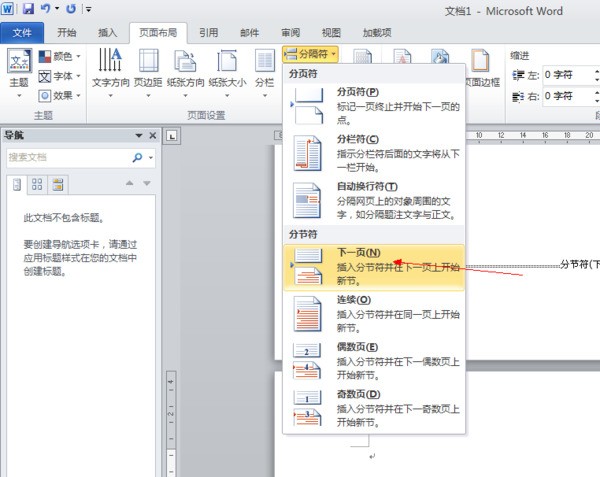Click the right indent 右 value field
Image resolution: width=600 pixels, height=477 pixels.
[569, 96]
